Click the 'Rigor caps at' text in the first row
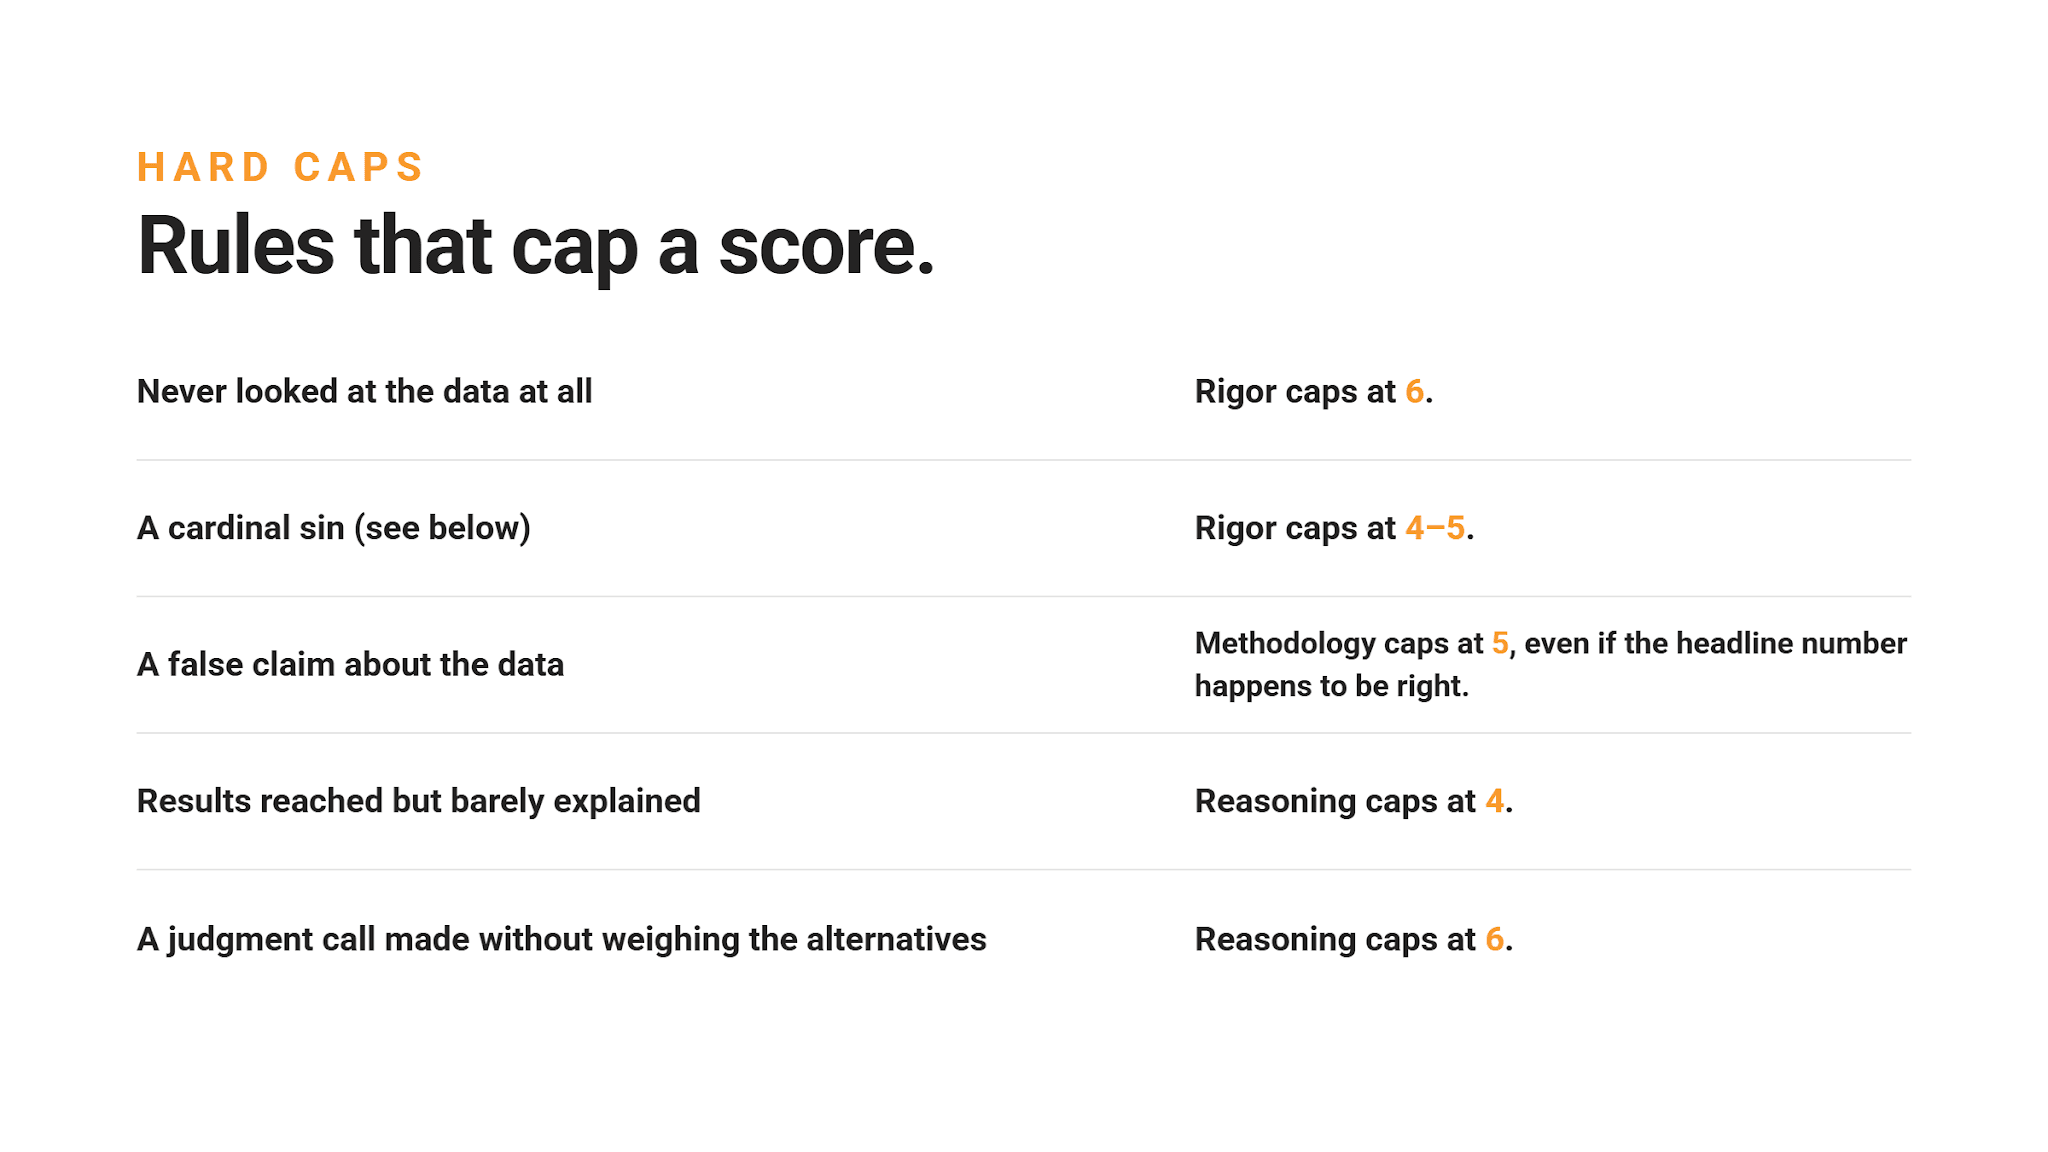 pos(1295,392)
